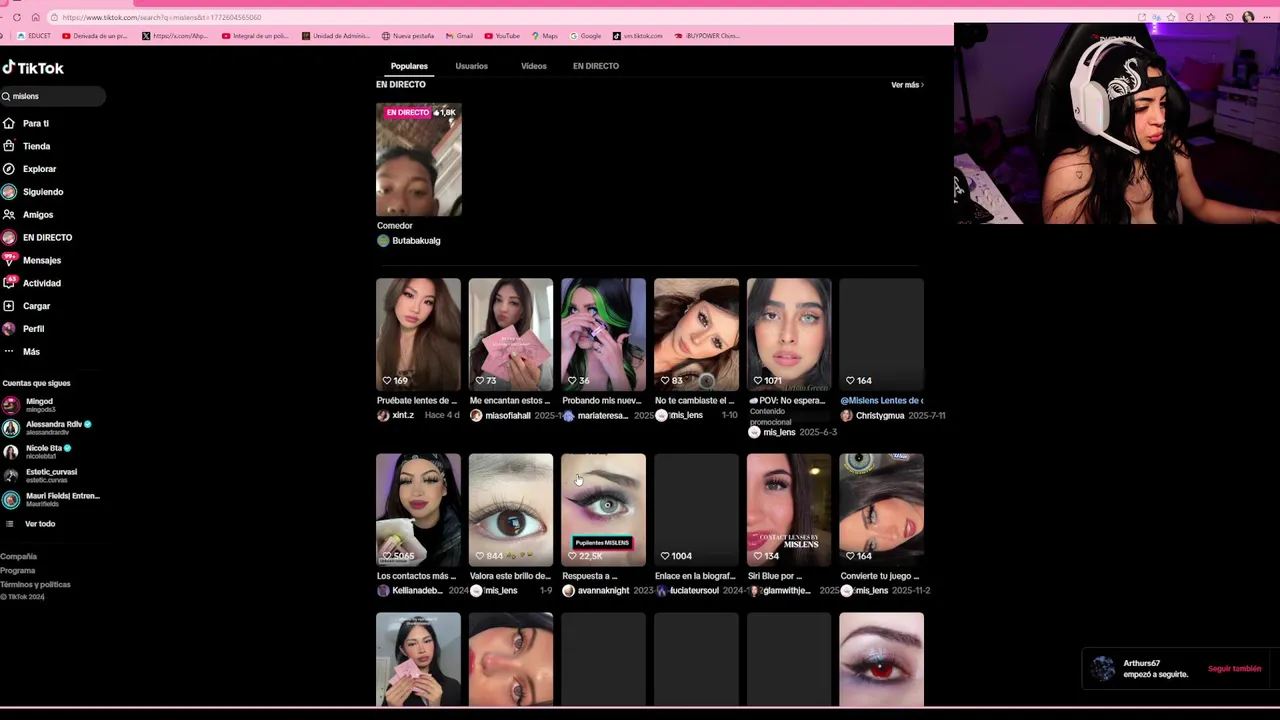Click the browser home button
Viewport: 1280px width, 720px height.
point(36,17)
